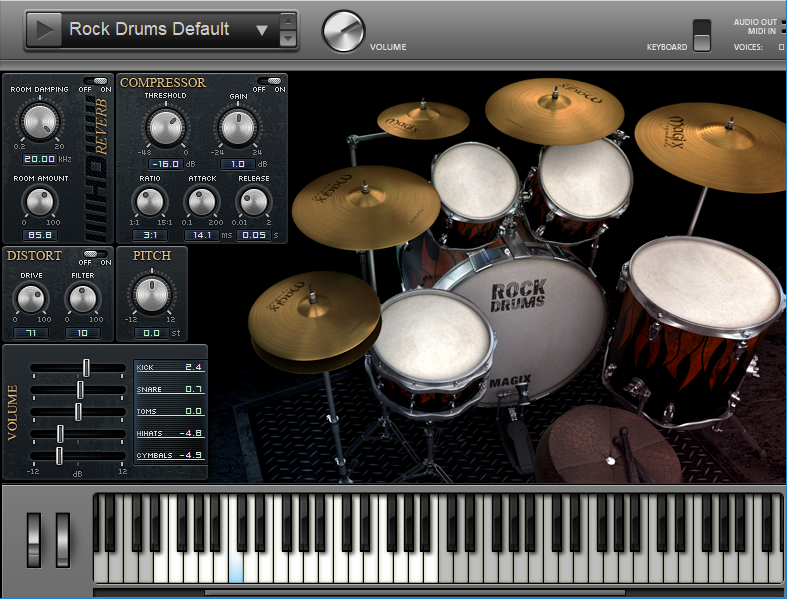Toggle the Compressor off/on switch
The width and height of the screenshot is (787, 599).
(x=270, y=81)
